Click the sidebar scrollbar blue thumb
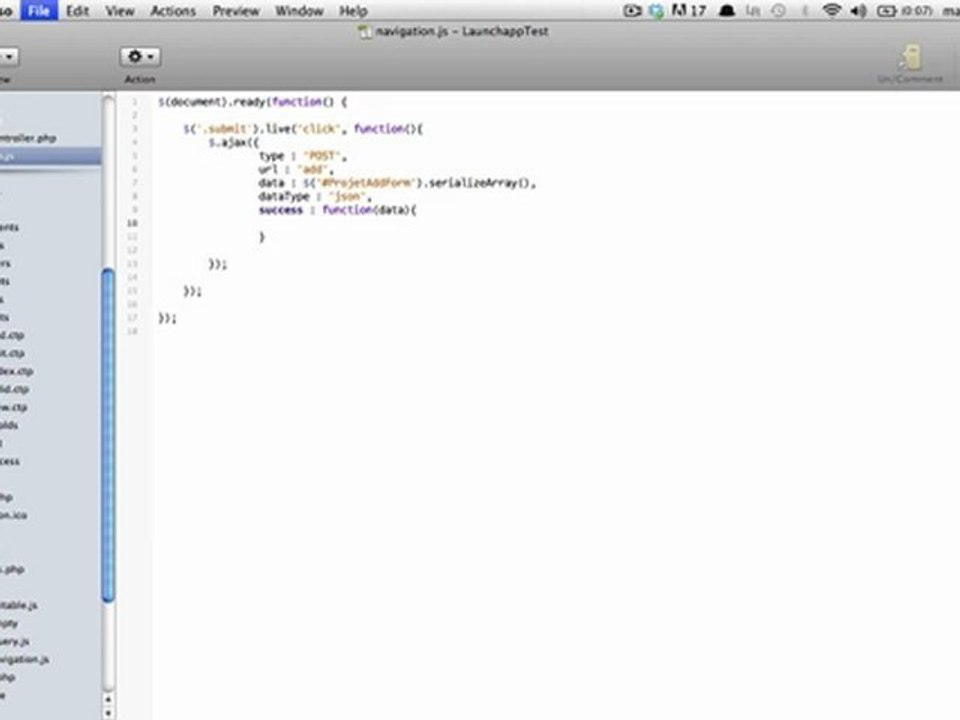 click(x=108, y=435)
